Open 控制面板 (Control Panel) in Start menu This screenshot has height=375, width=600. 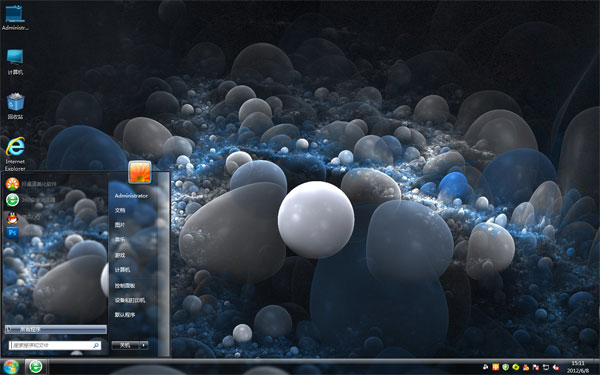pos(125,285)
